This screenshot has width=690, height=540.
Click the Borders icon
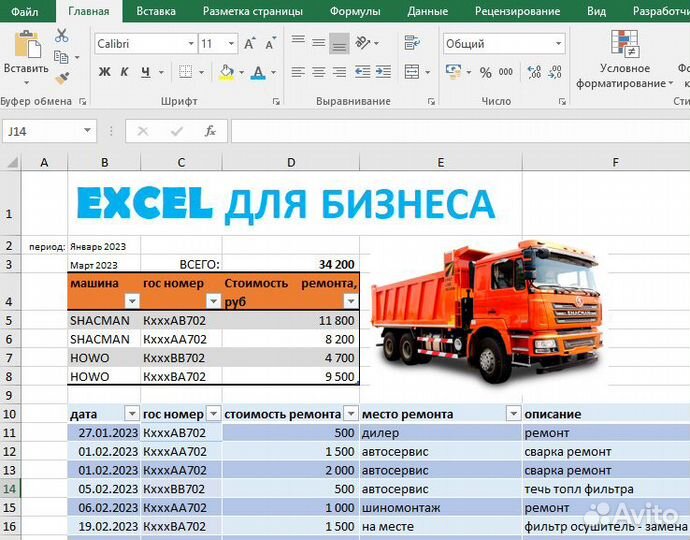coord(185,72)
